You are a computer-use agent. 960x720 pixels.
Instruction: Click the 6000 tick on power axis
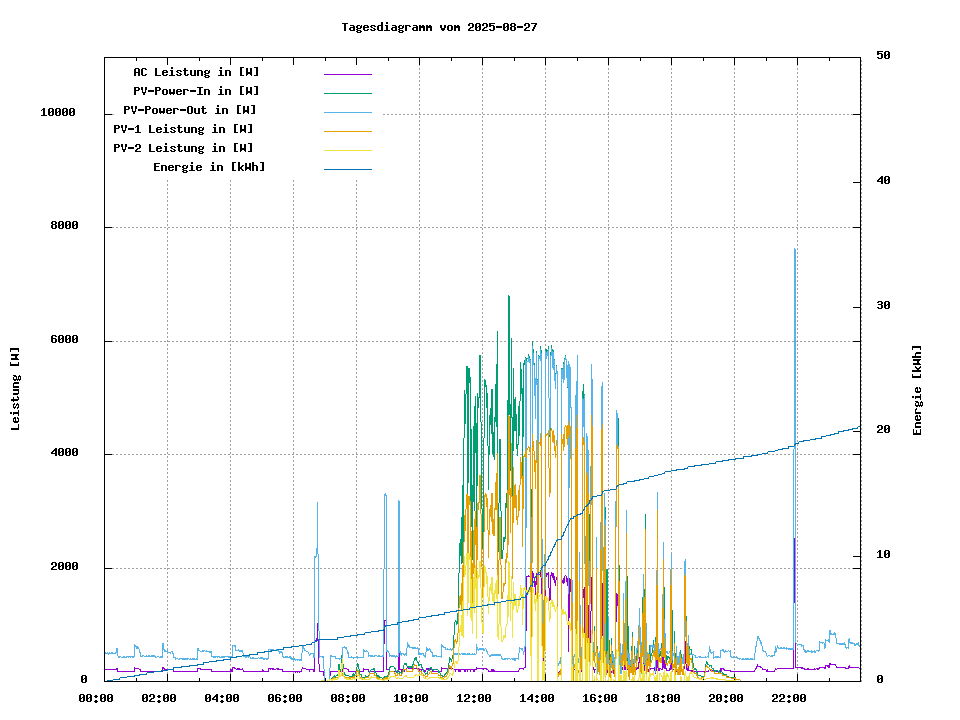tap(64, 340)
